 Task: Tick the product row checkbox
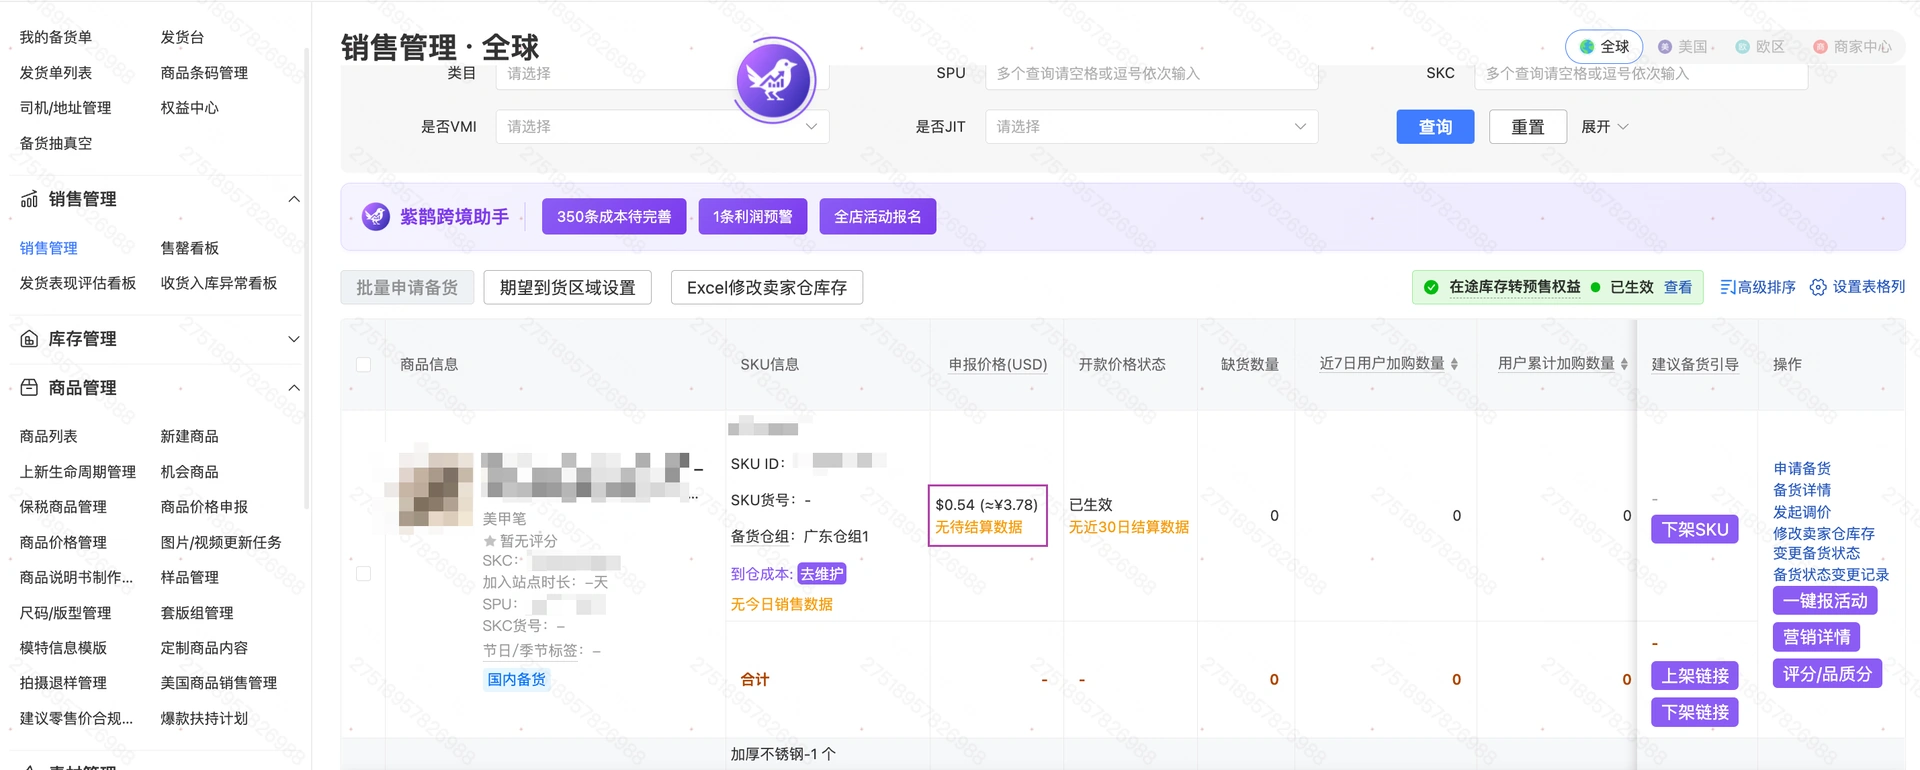coord(363,574)
